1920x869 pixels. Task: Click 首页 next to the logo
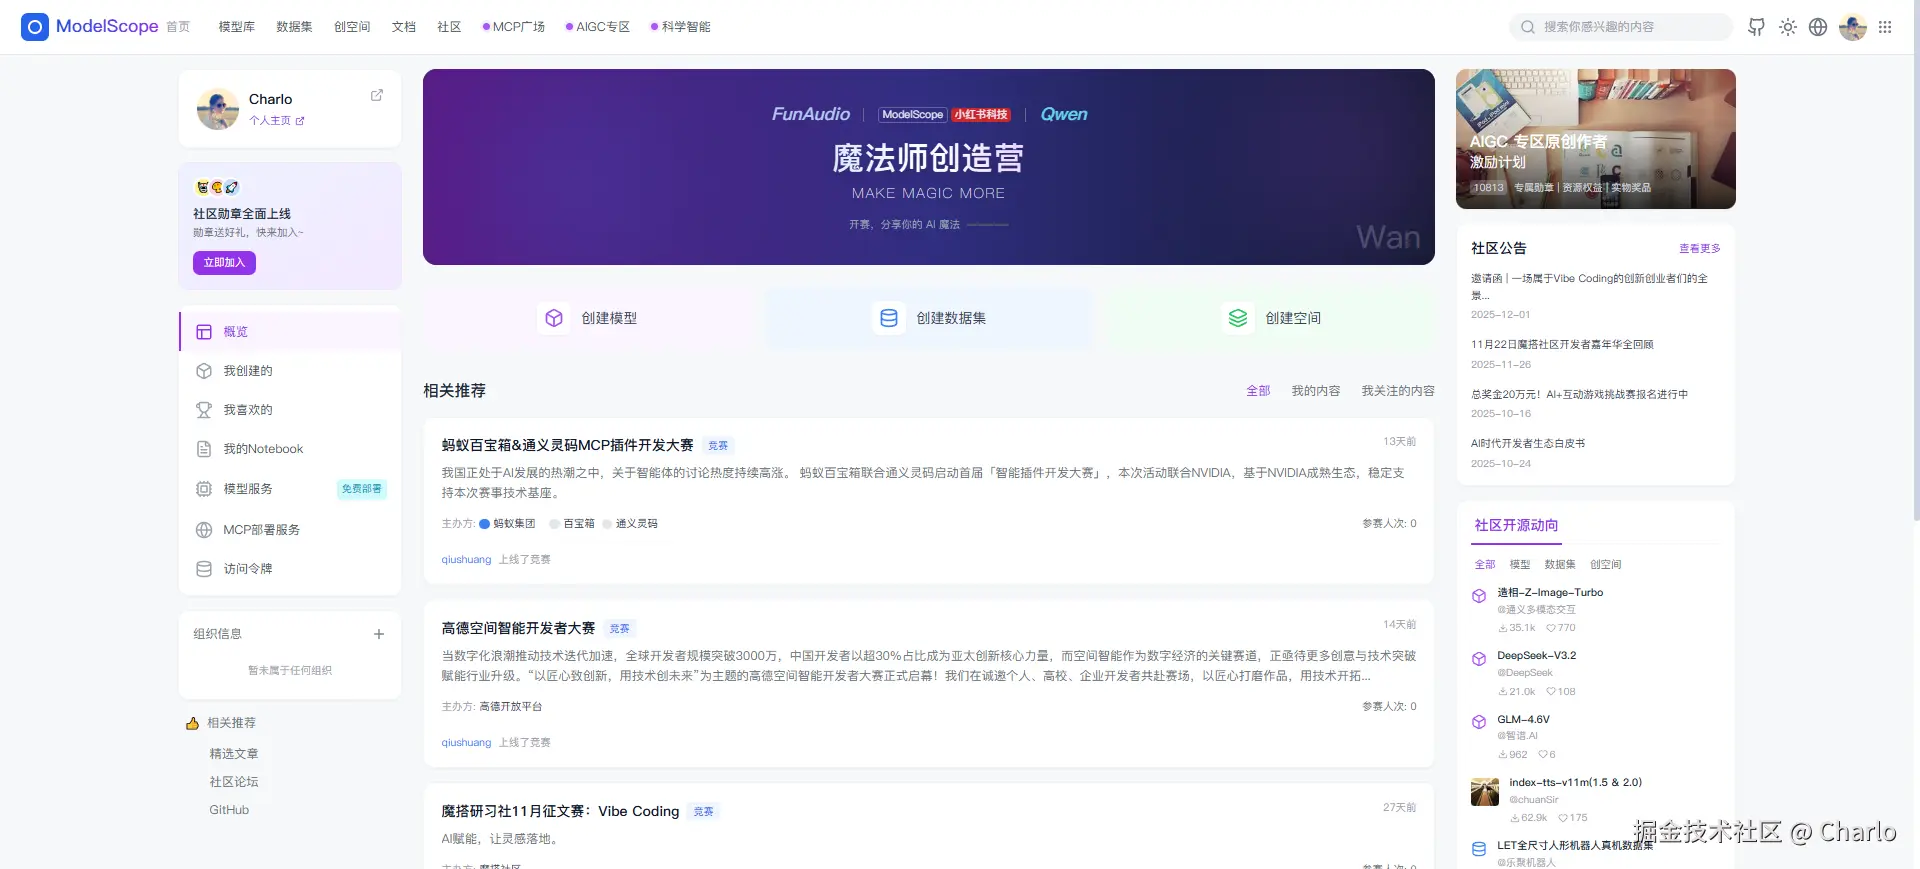click(x=178, y=27)
